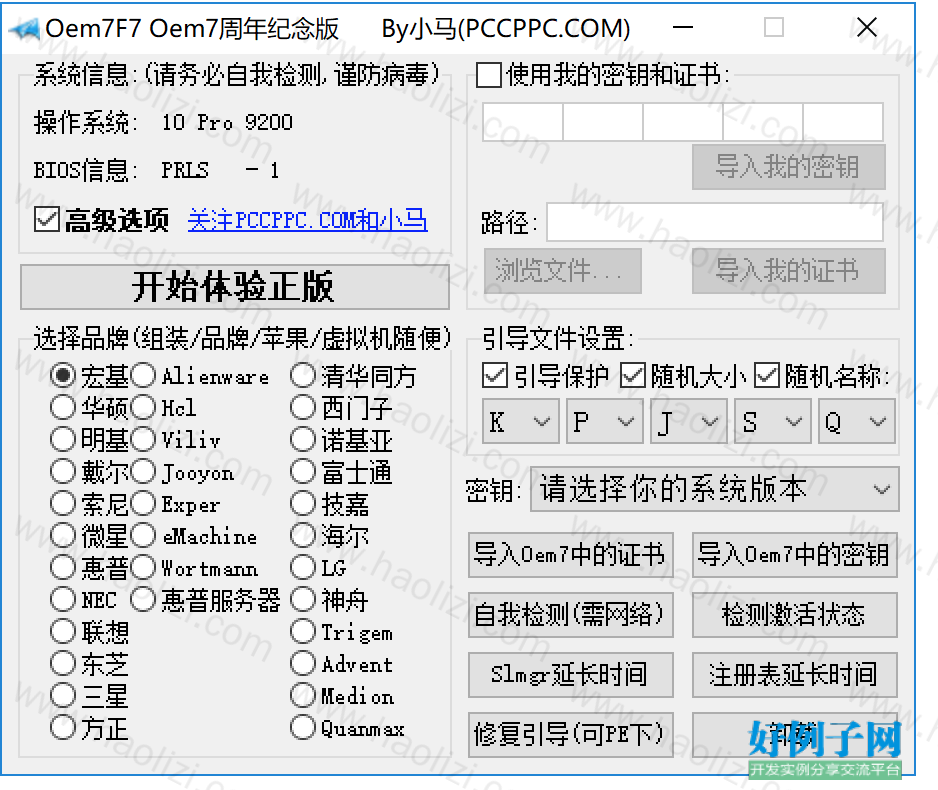The width and height of the screenshot is (938, 790).
Task: Click 检测激活状态 button
Action: coord(794,615)
